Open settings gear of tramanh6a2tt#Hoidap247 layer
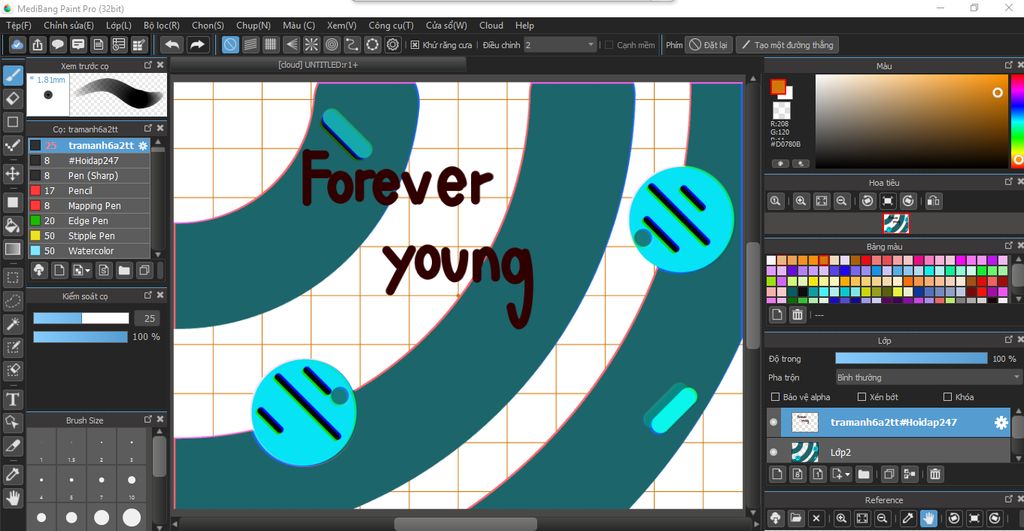 coord(1001,423)
